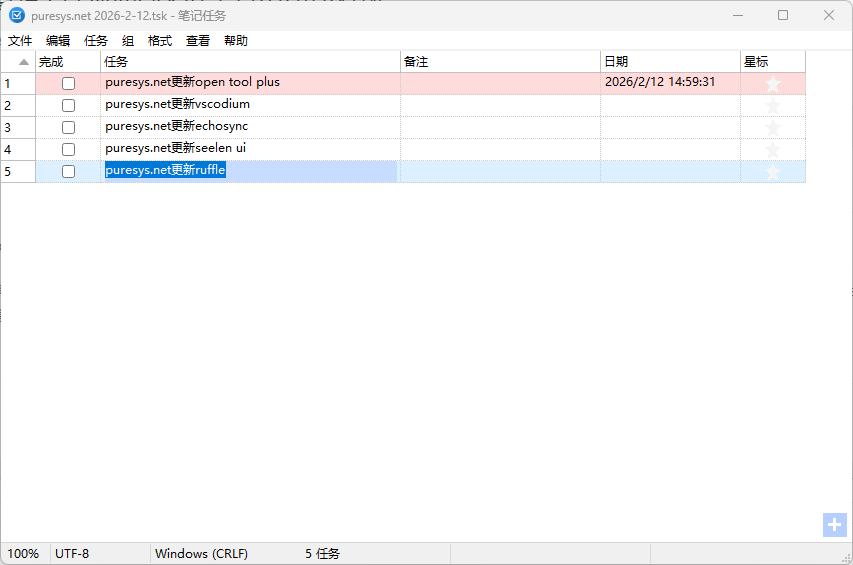Image resolution: width=853 pixels, height=565 pixels.
Task: Toggle completion for seelen ui task
Action: tap(69, 150)
